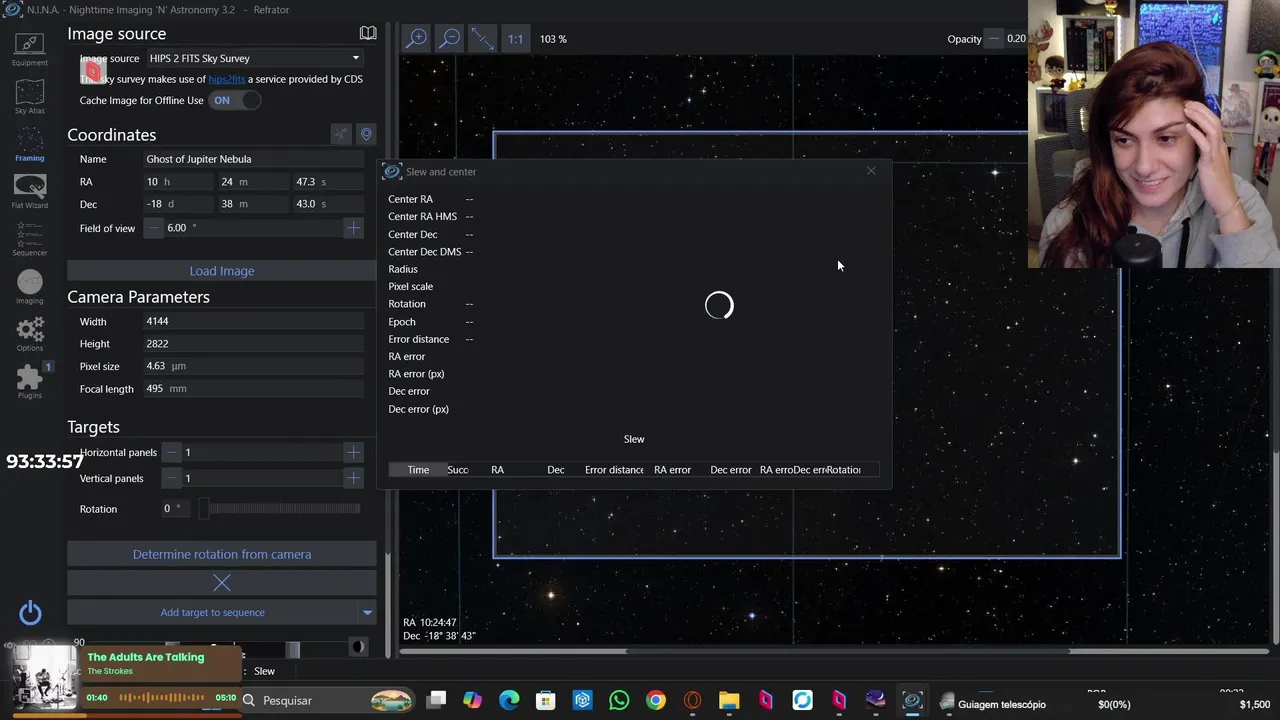Viewport: 1280px width, 720px height.
Task: Click the Load Image button
Action: point(222,271)
